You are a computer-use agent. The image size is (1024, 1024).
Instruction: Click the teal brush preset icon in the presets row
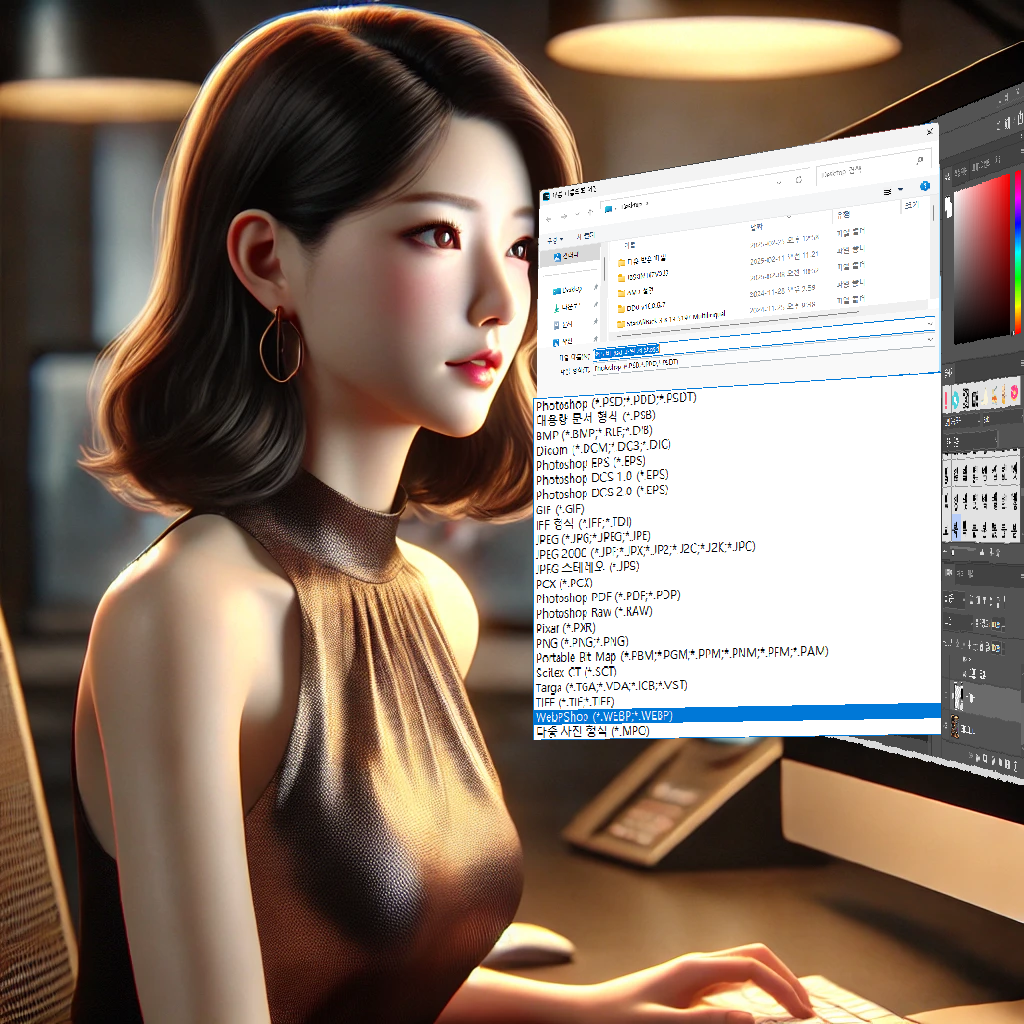click(x=955, y=399)
